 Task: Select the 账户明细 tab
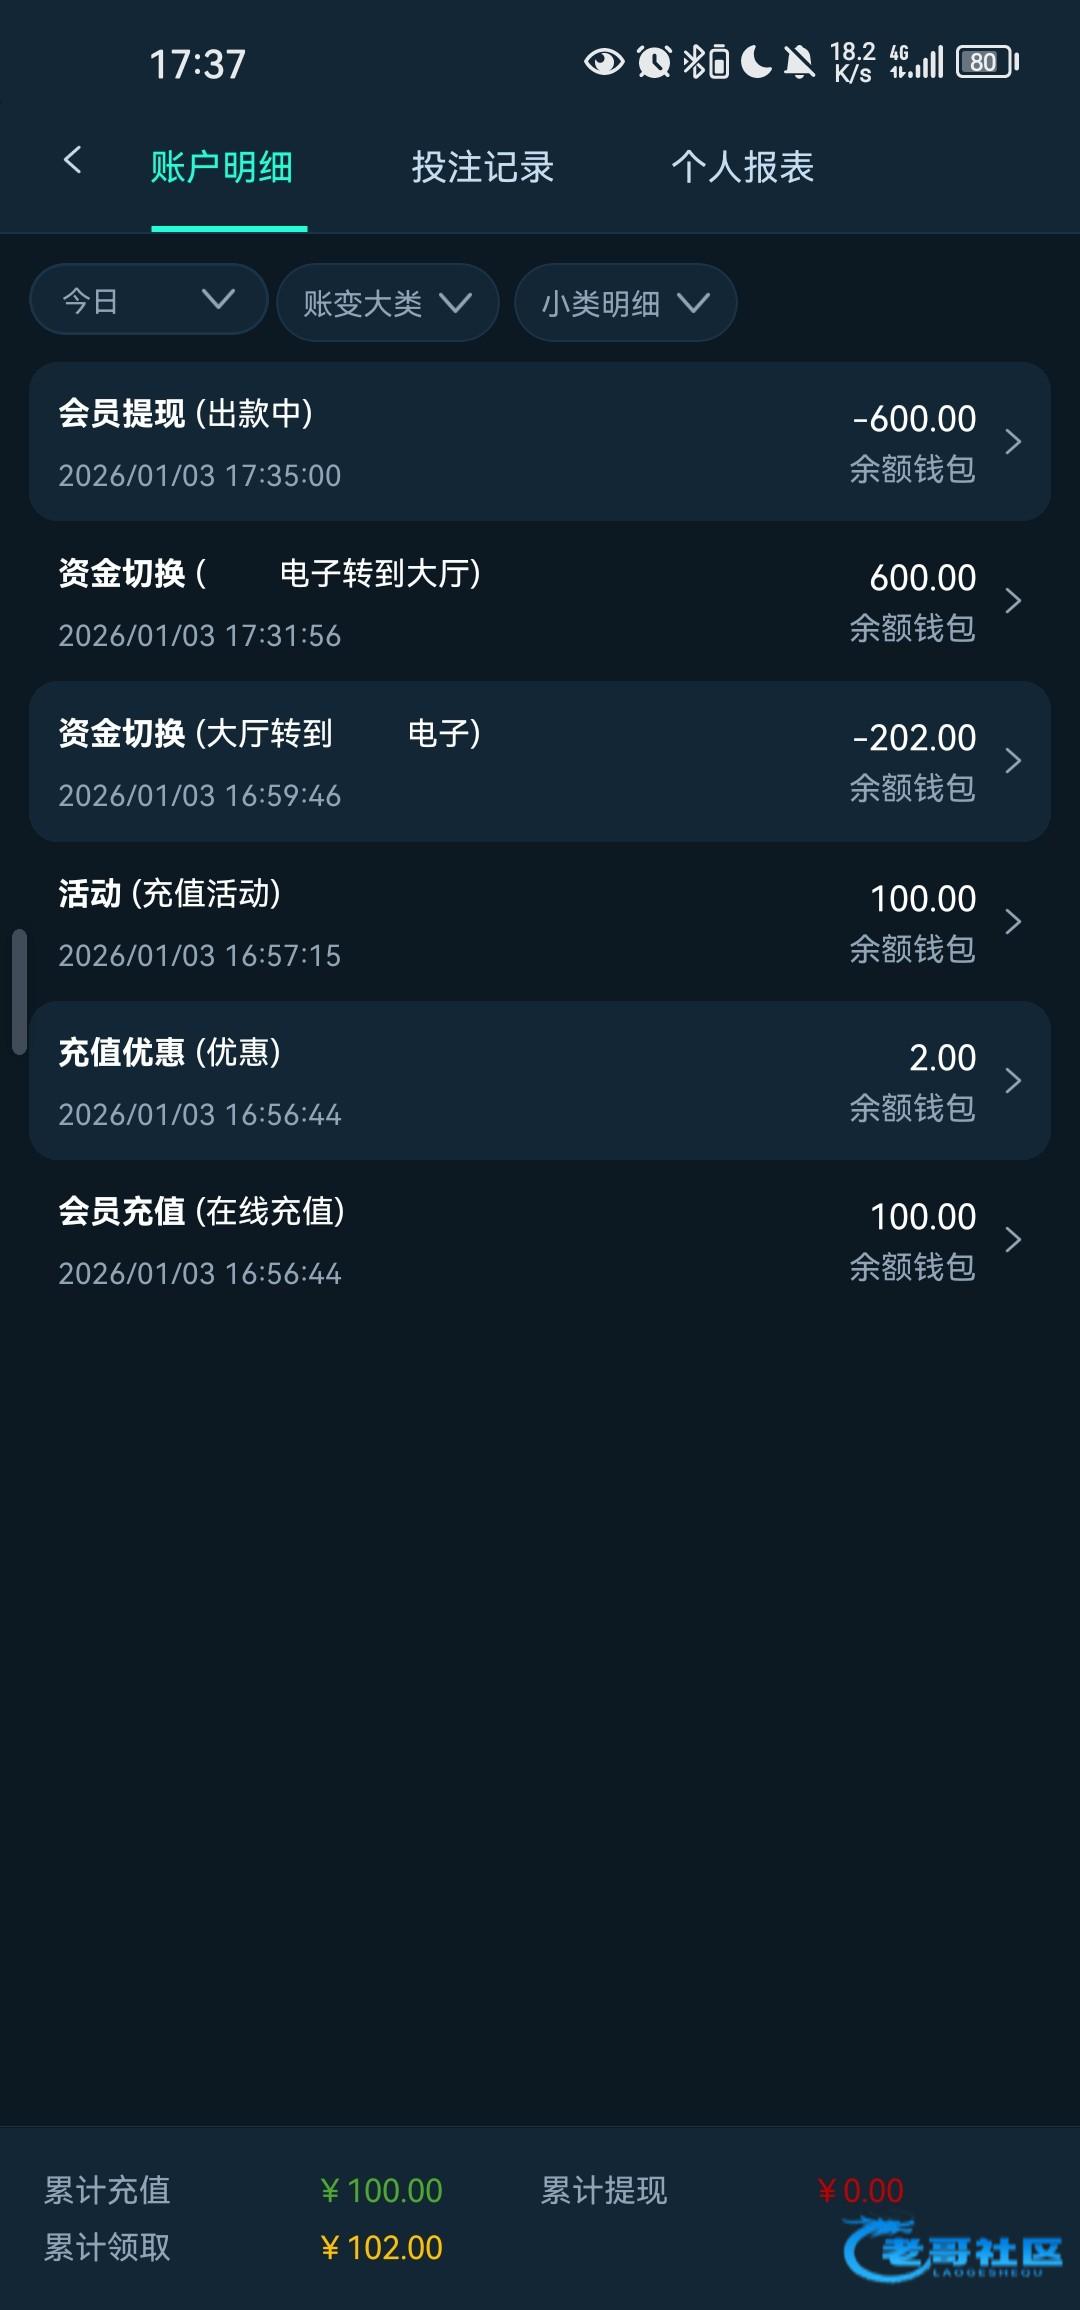[x=222, y=167]
